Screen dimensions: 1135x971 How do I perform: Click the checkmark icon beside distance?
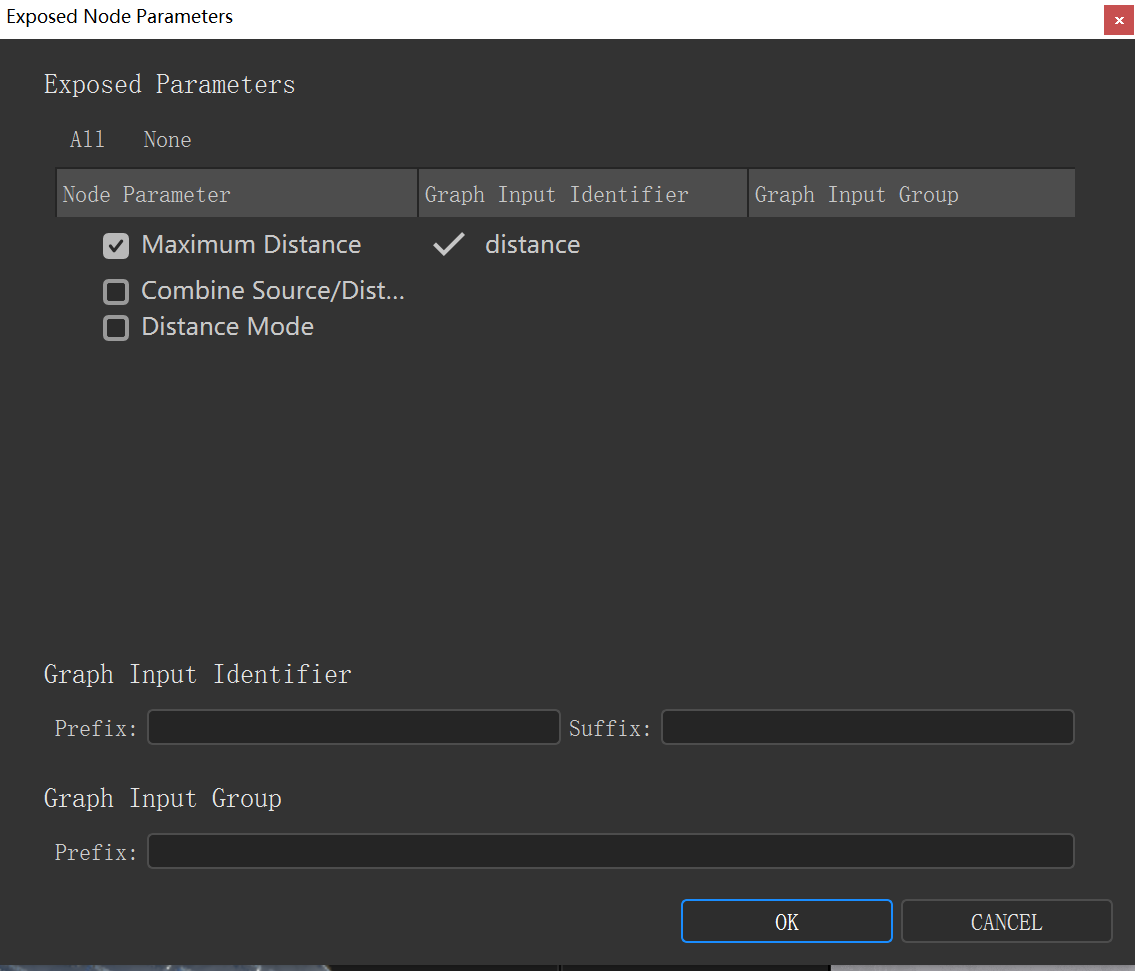tap(449, 245)
